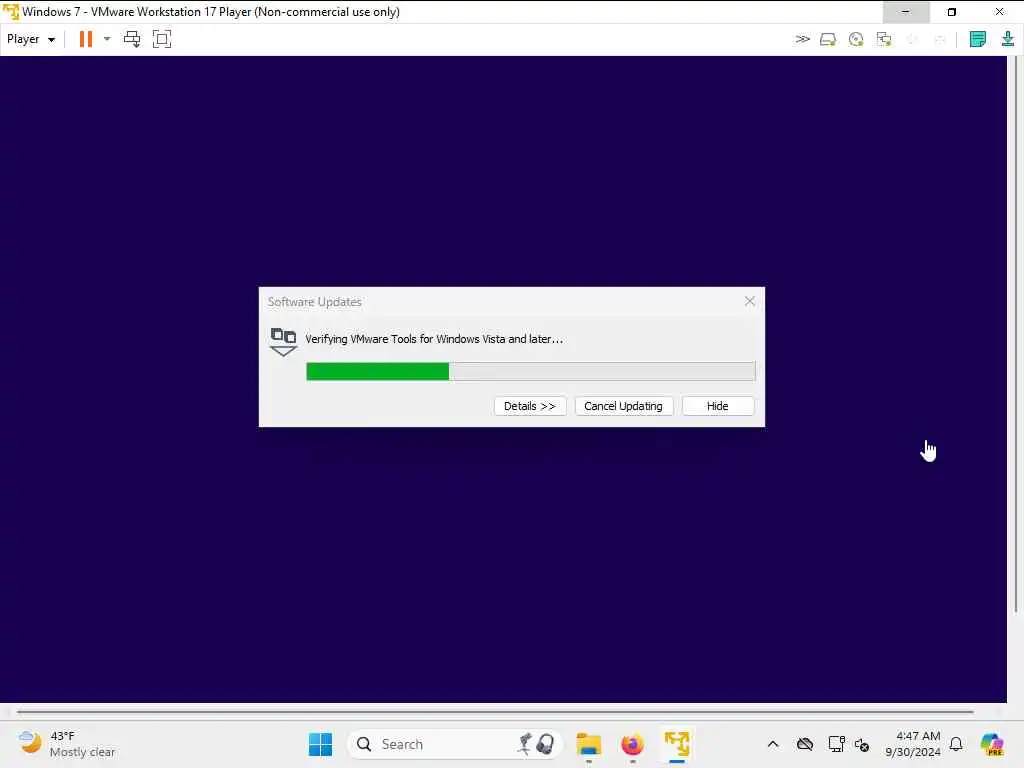
Task: Click the muted volume tray icon
Action: [x=862, y=744]
